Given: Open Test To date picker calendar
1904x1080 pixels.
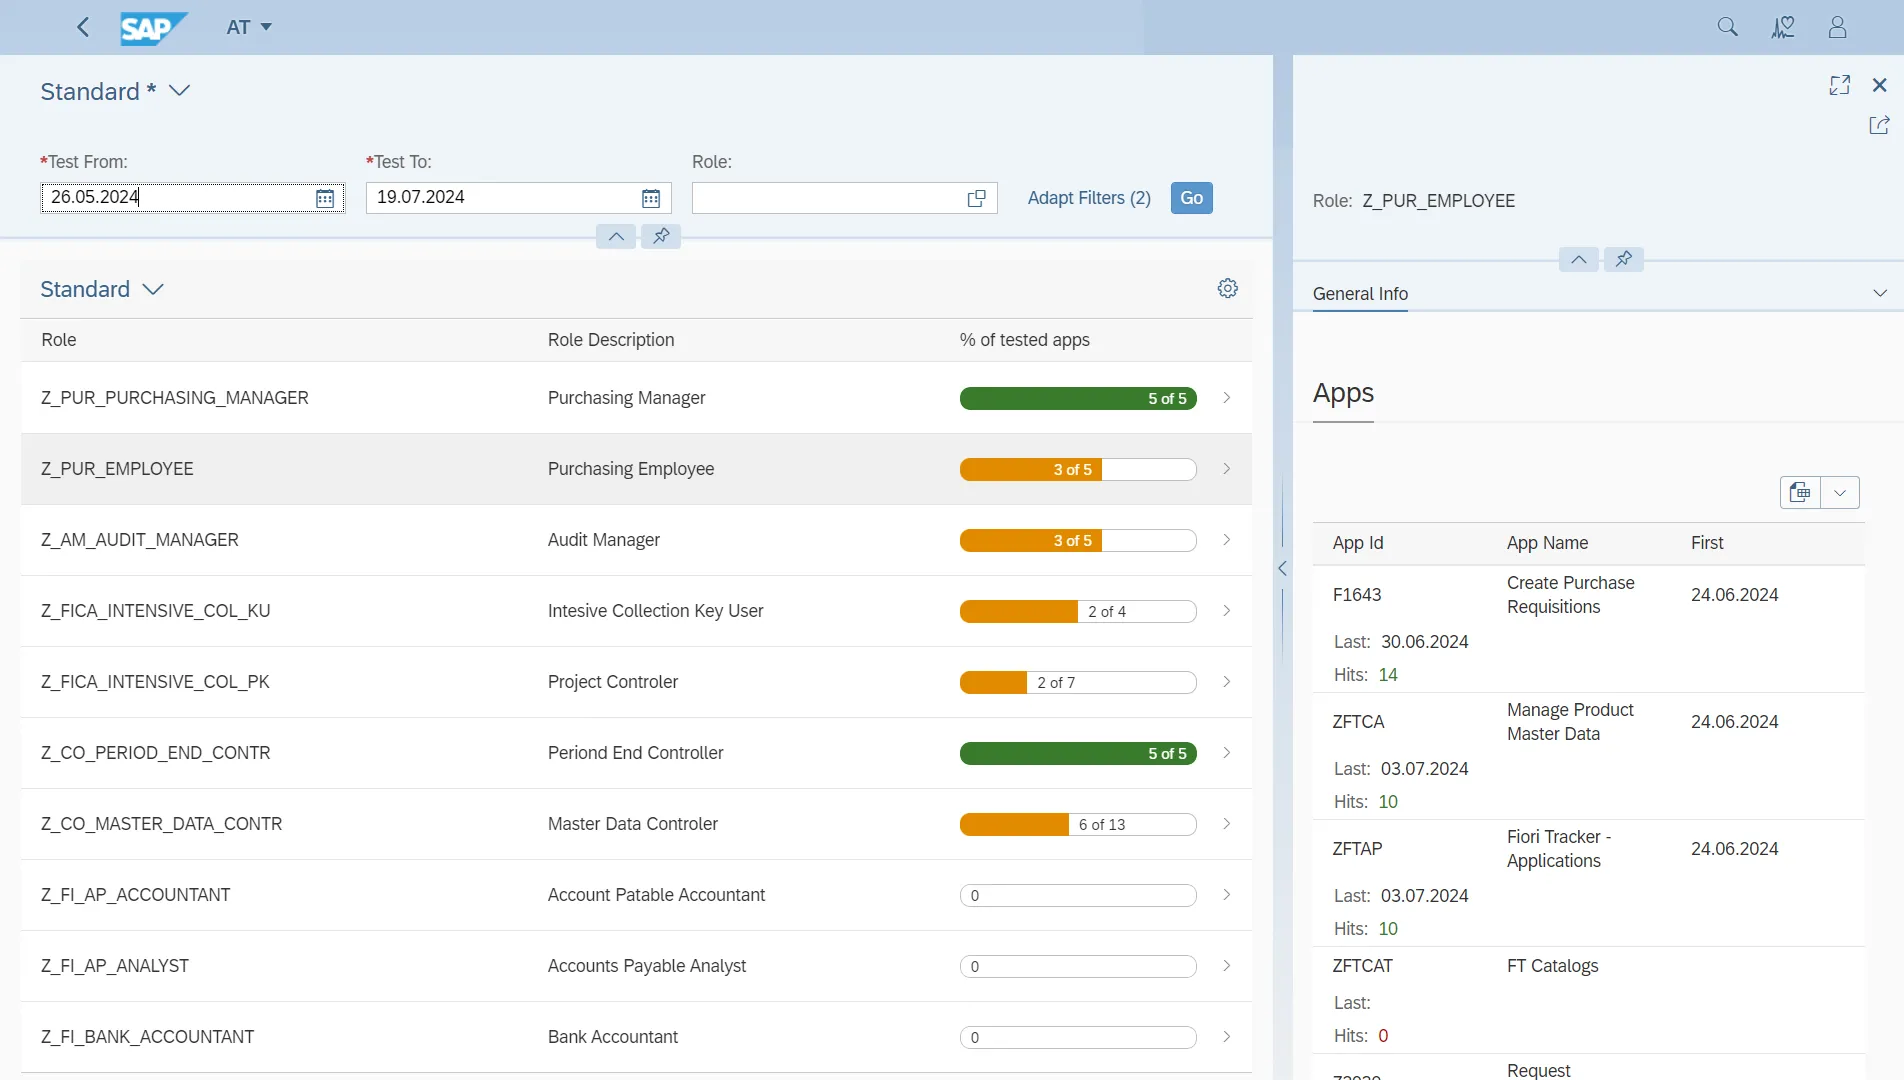Looking at the screenshot, I should click(x=651, y=198).
